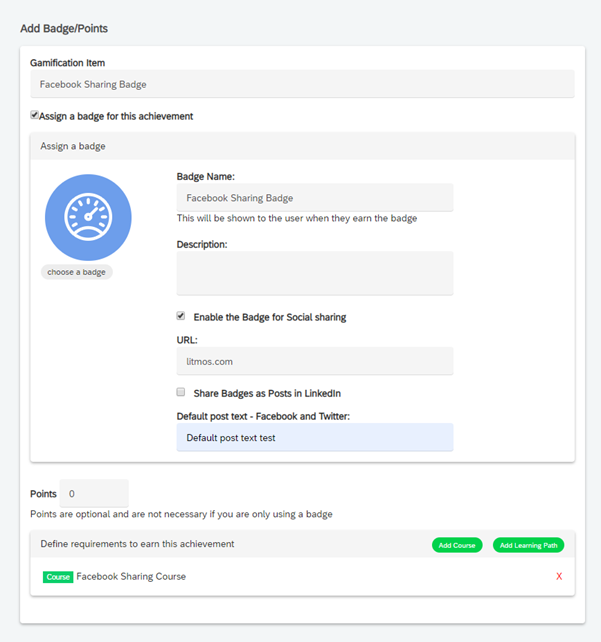Click into the Badge Name field
601x642 pixels.
coord(315,198)
